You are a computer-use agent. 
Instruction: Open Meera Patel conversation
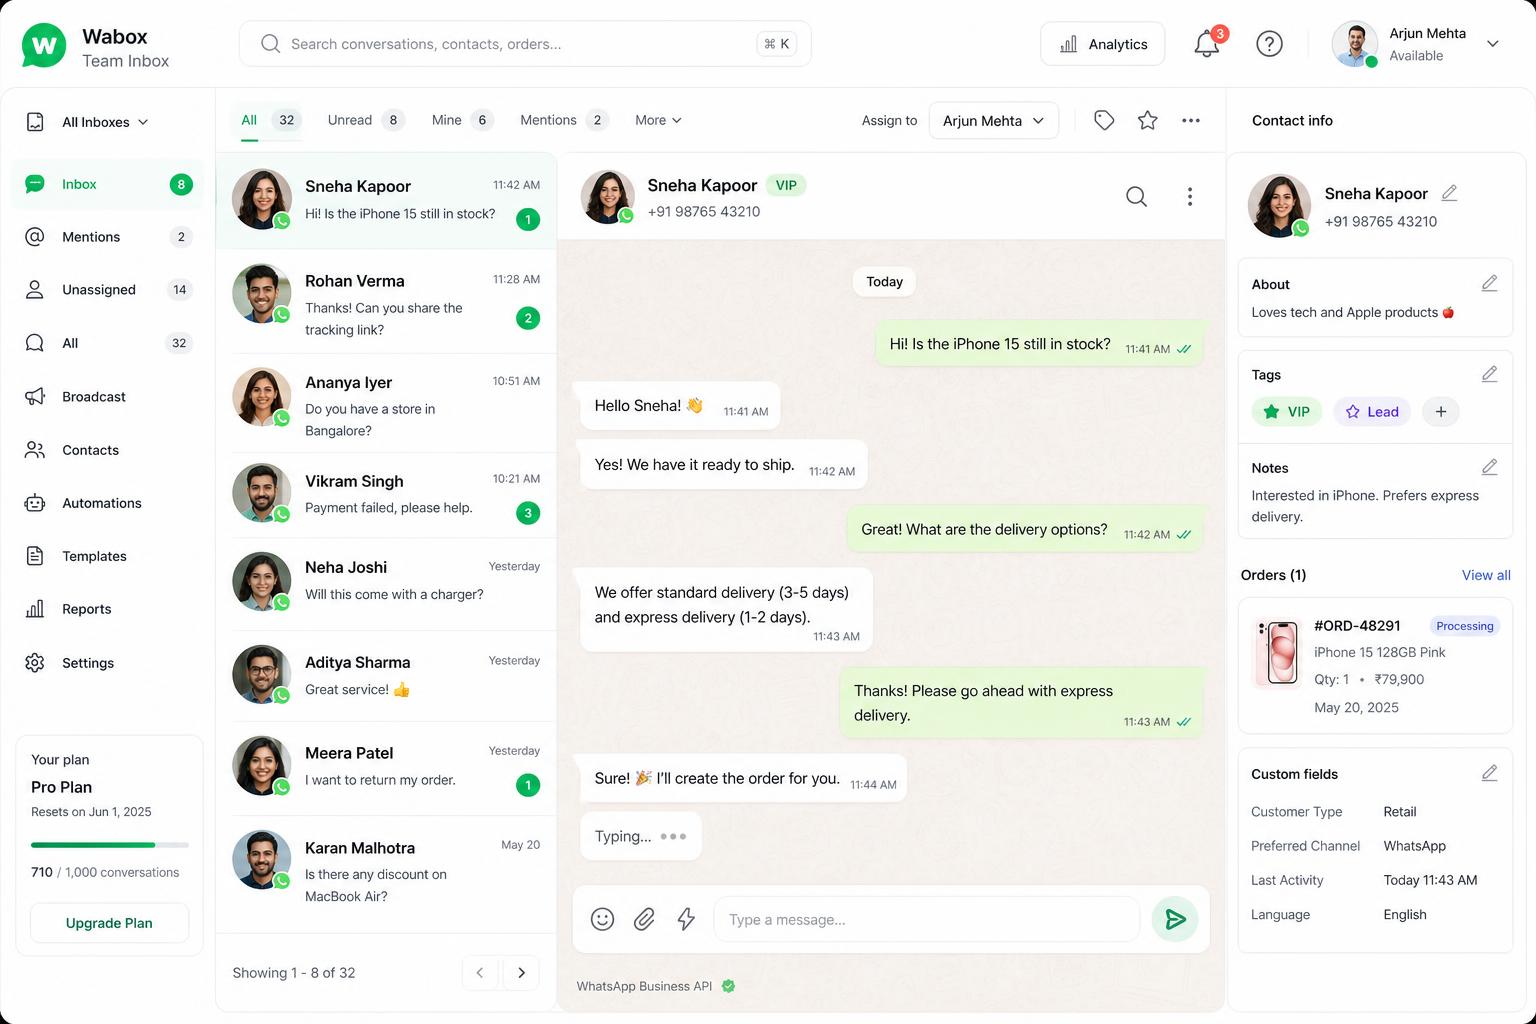(x=386, y=767)
